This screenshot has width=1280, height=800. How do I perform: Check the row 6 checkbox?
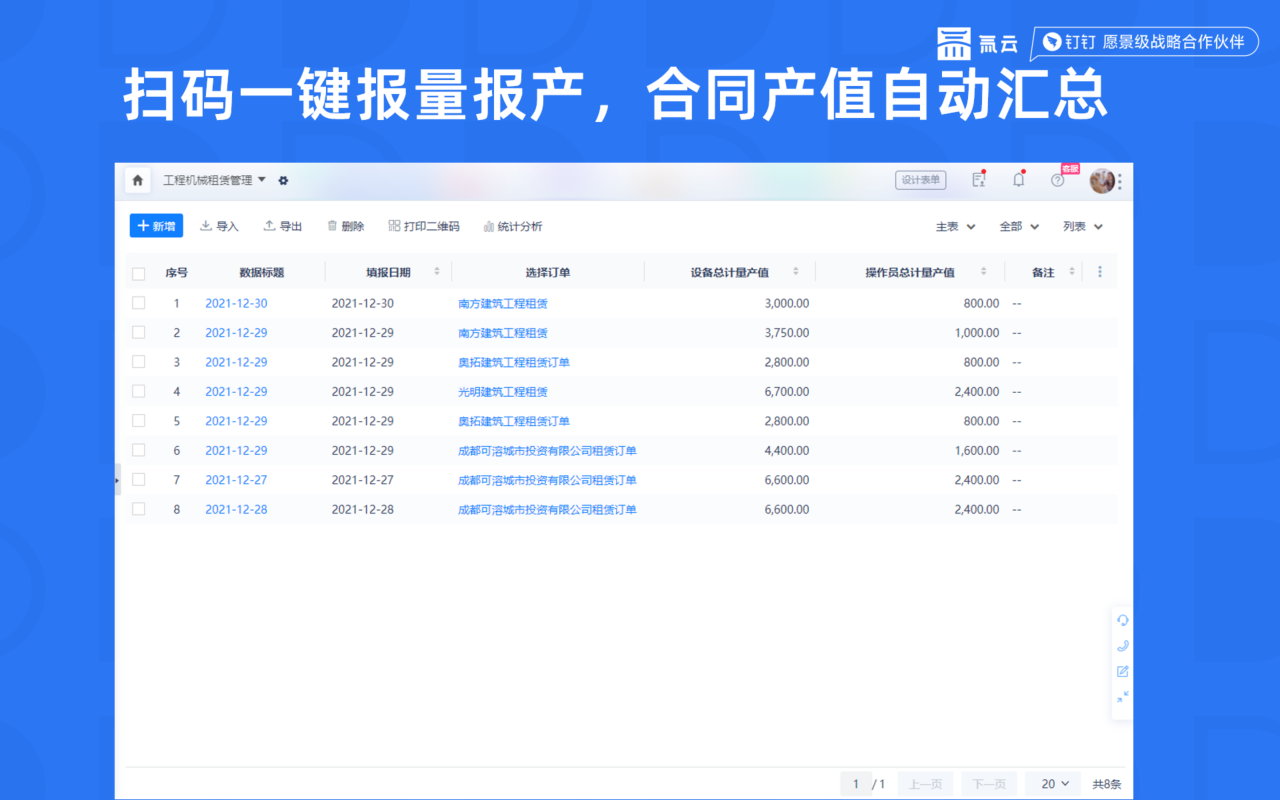139,450
